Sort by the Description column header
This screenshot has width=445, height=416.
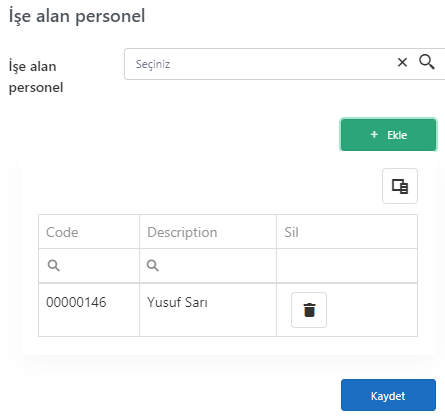pyautogui.click(x=208, y=232)
